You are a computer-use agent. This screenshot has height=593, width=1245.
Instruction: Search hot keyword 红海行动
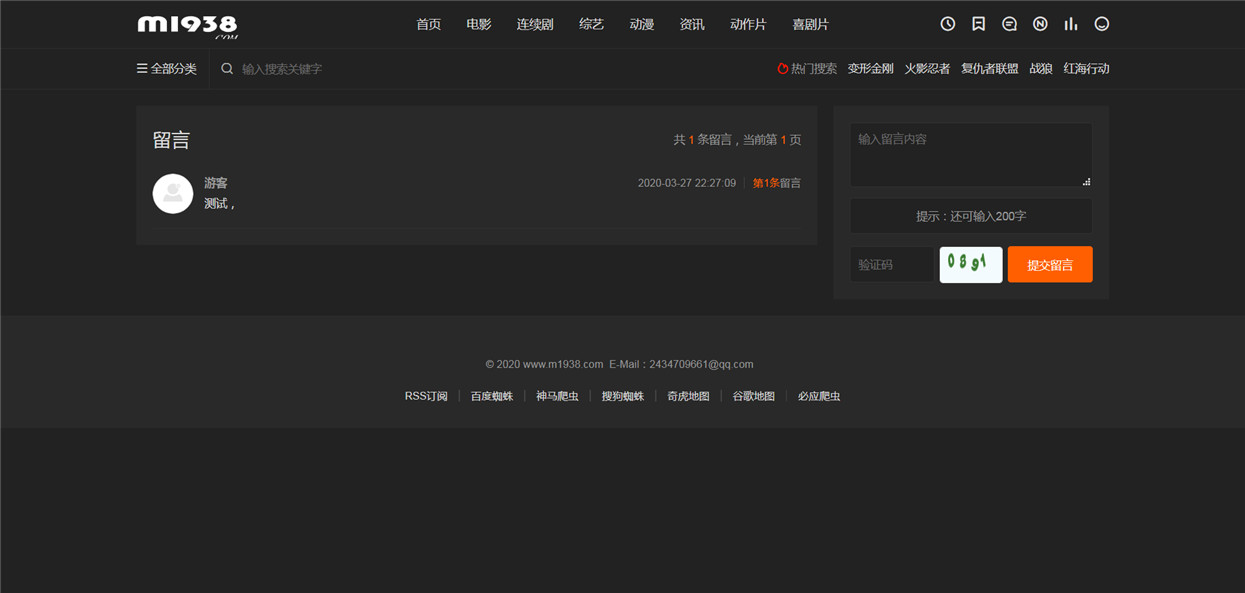coord(1087,69)
